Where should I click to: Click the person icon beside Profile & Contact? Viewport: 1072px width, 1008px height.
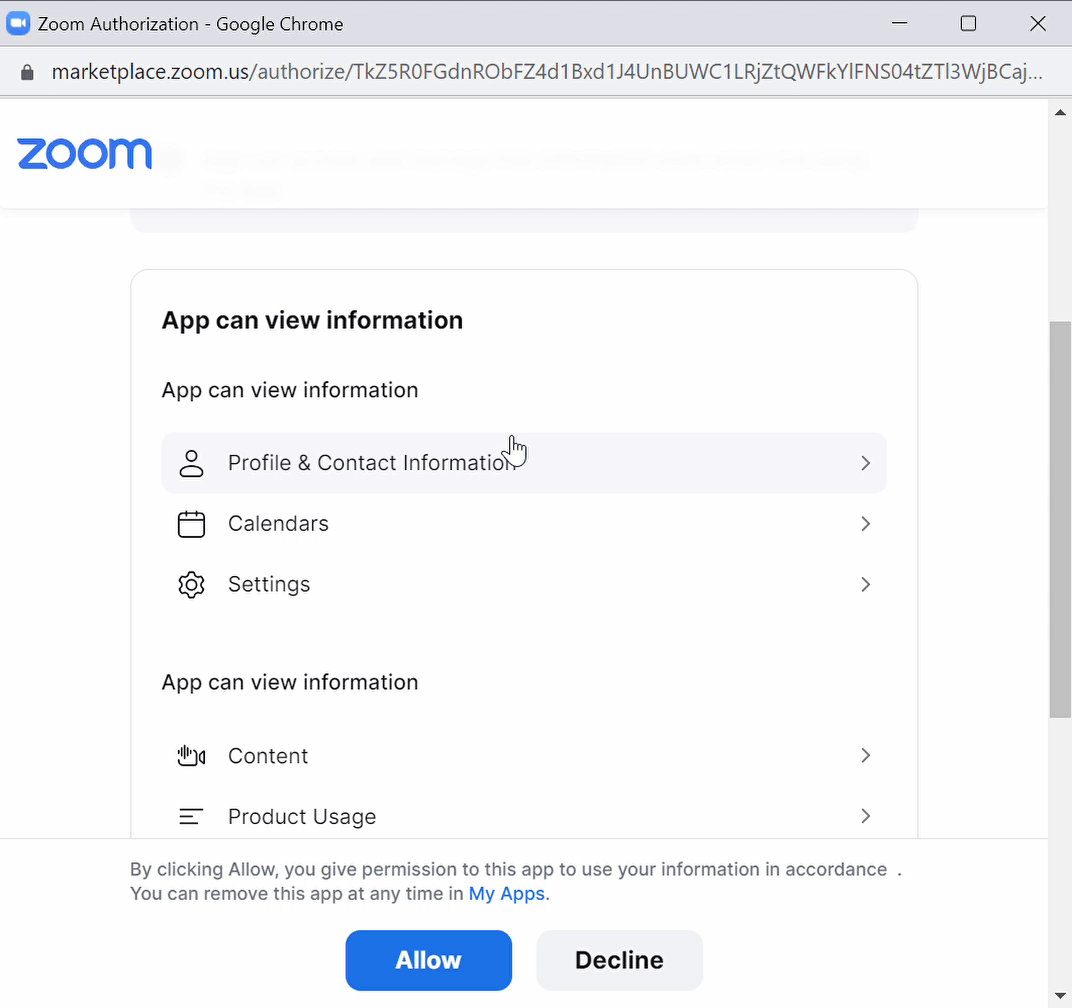[x=191, y=463]
